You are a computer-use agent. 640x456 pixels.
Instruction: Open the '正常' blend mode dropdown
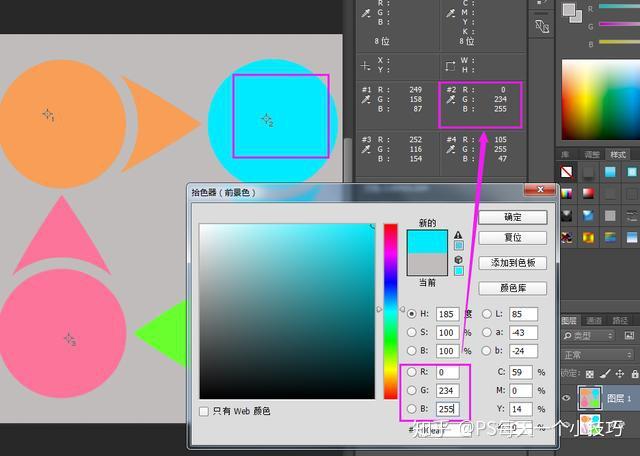[x=597, y=355]
